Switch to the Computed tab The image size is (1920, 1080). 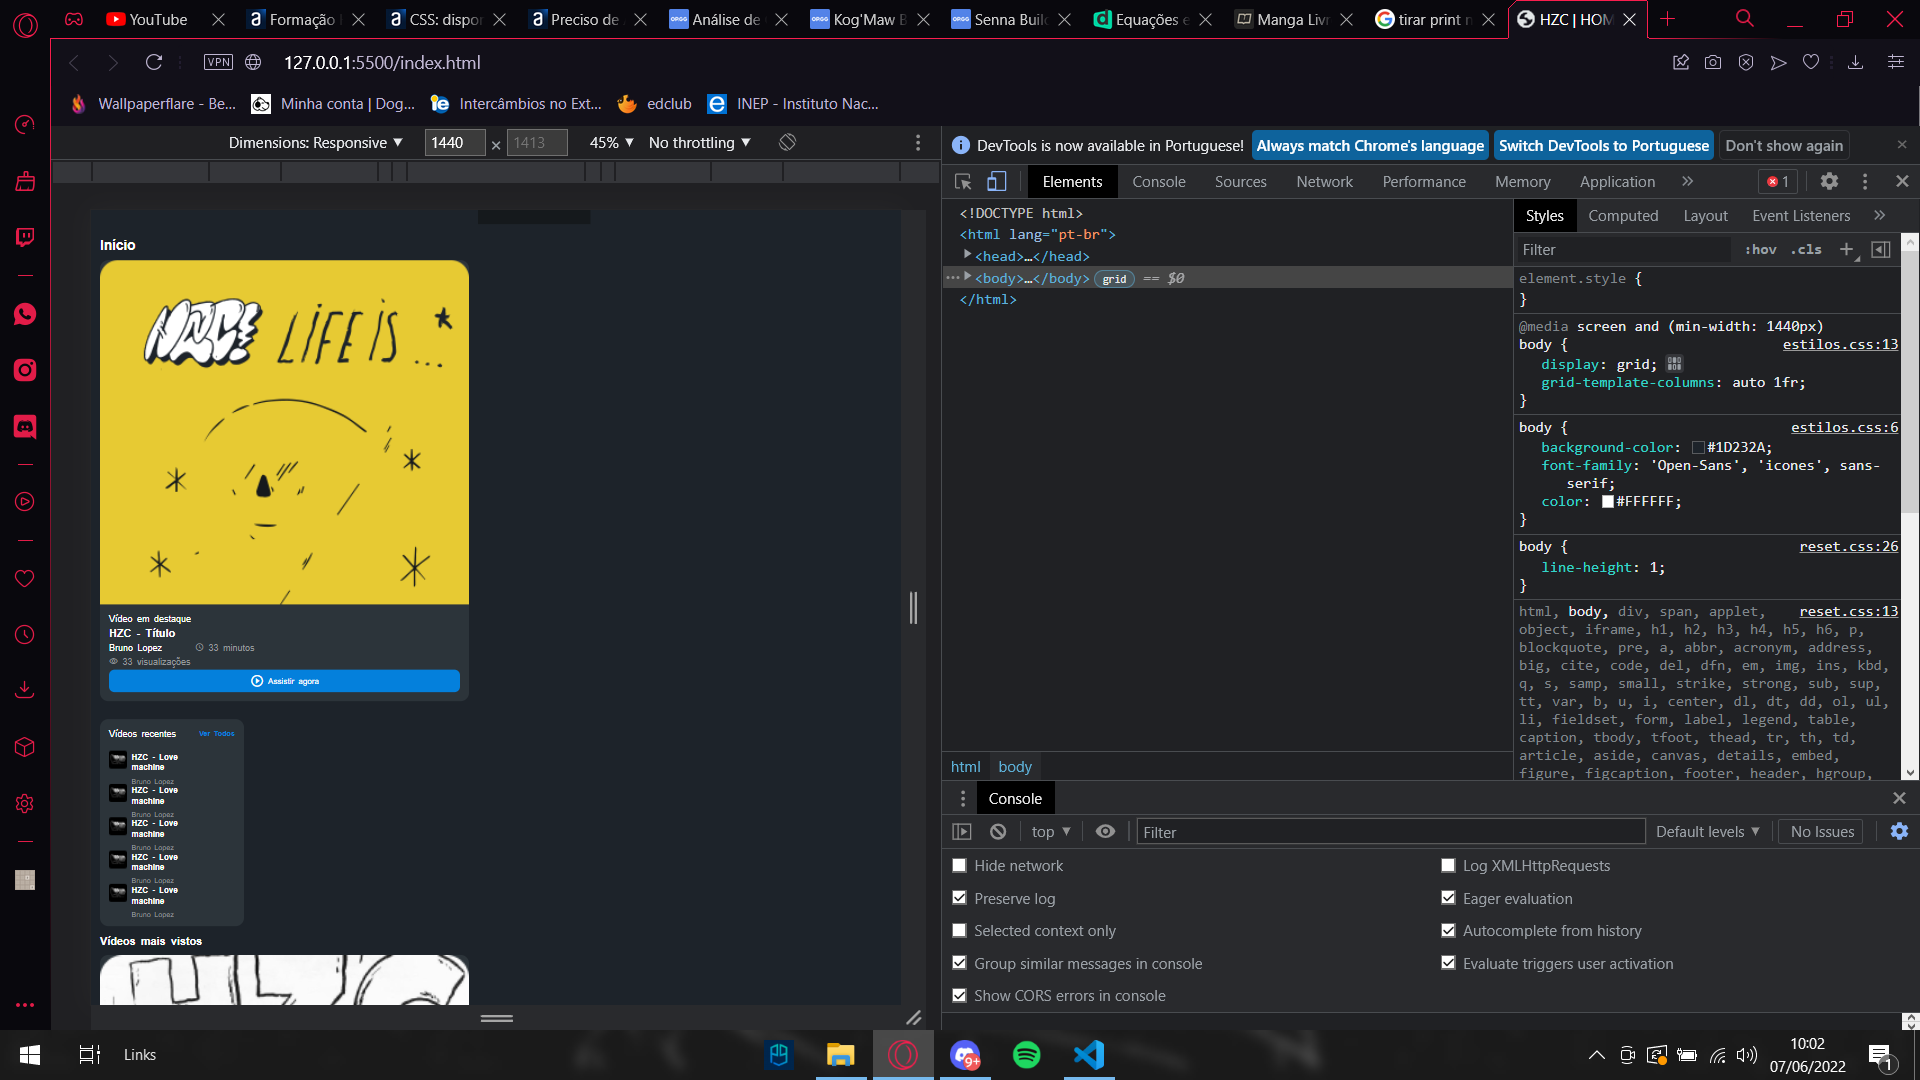[x=1623, y=215]
